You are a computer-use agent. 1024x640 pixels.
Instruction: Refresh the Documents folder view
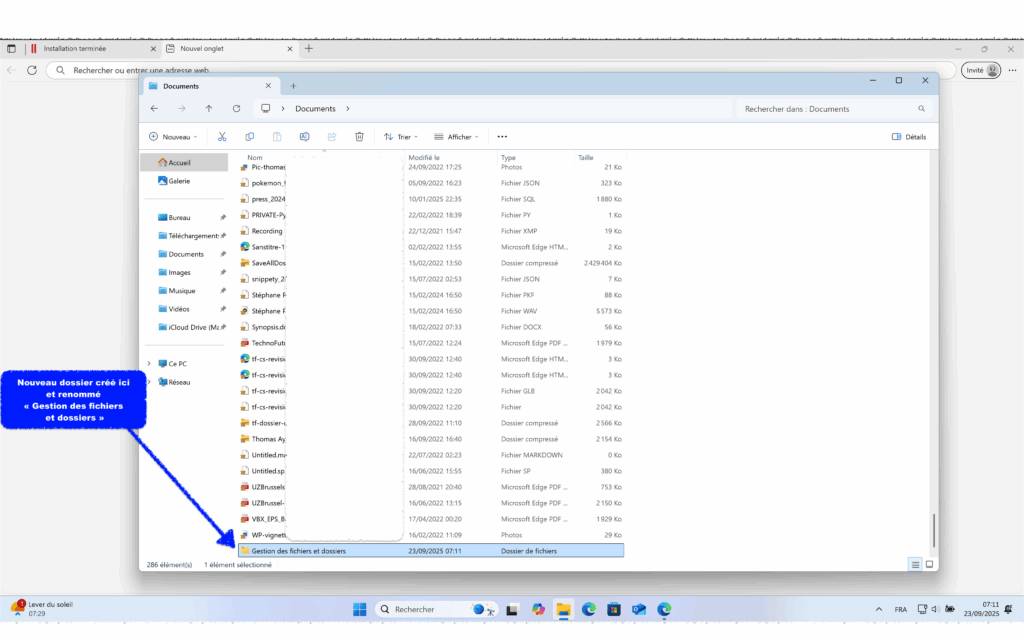tap(236, 108)
